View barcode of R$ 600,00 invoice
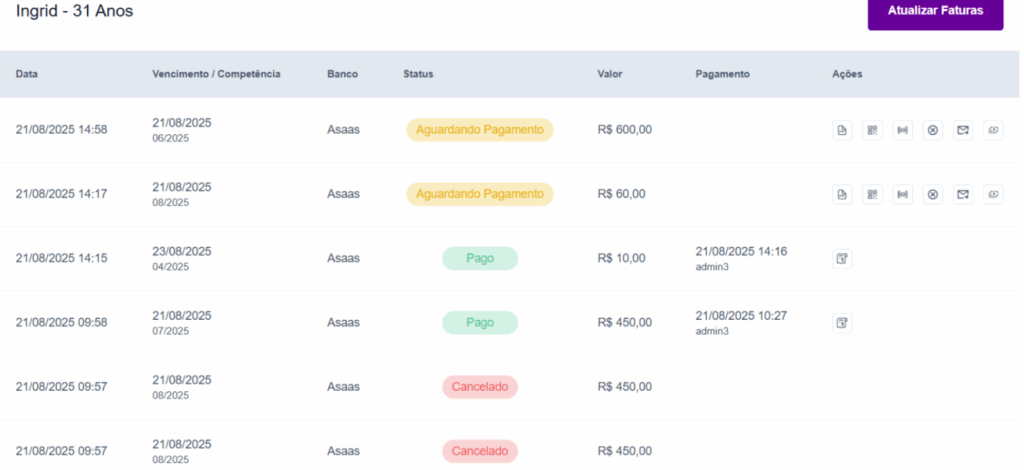Viewport: 1024px width, 470px height. [903, 130]
